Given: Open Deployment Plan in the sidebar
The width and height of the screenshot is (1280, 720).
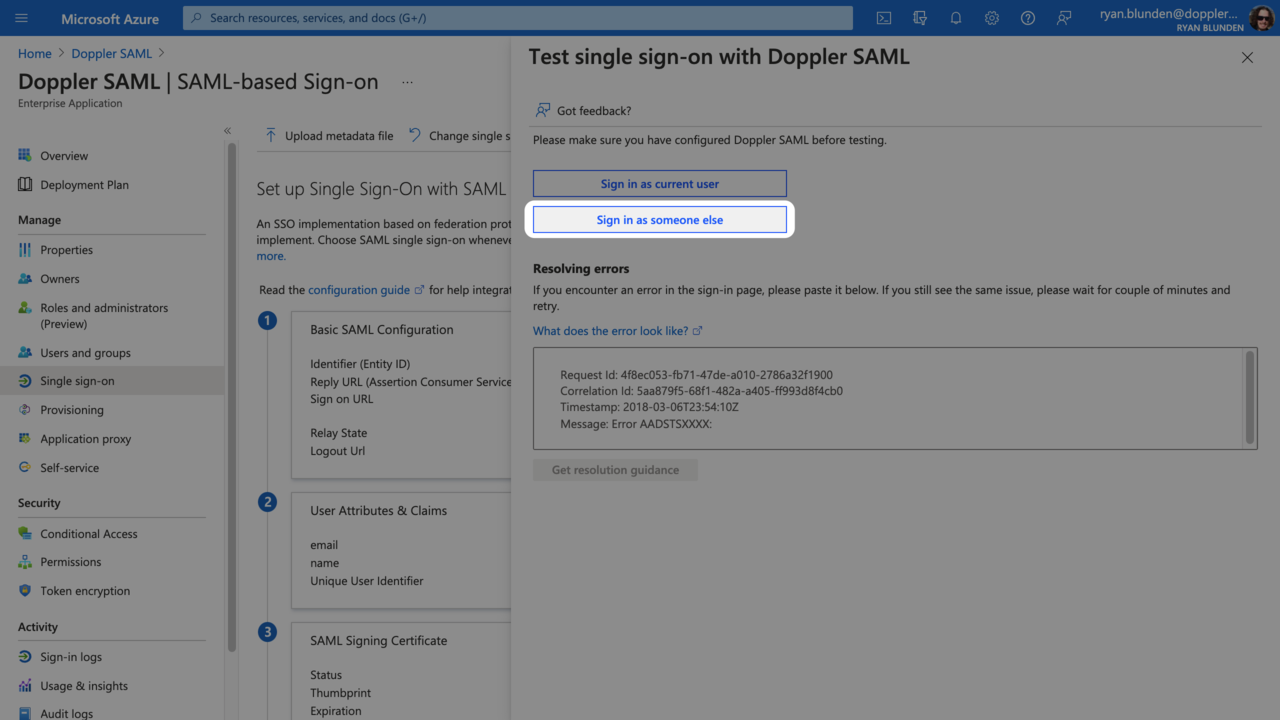Looking at the screenshot, I should tap(84, 185).
